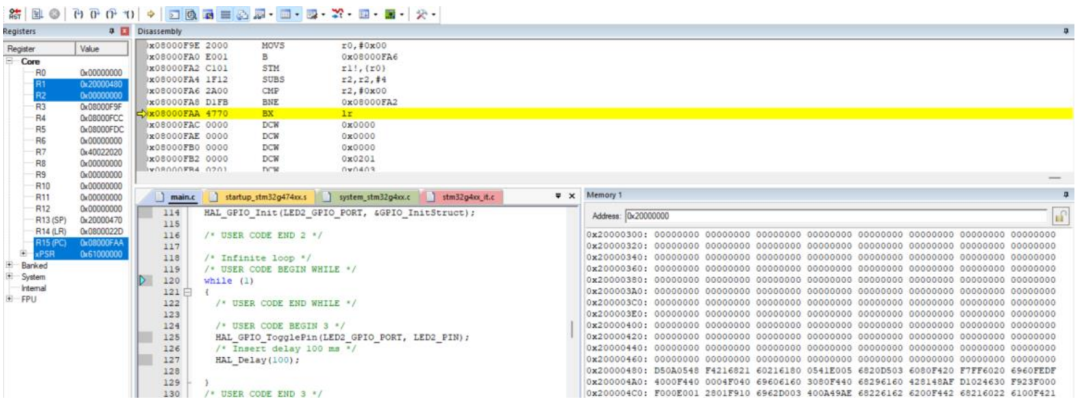The width and height of the screenshot is (1080, 399).
Task: Set breakpoint in margin at line 127
Action: pyautogui.click(x=145, y=360)
